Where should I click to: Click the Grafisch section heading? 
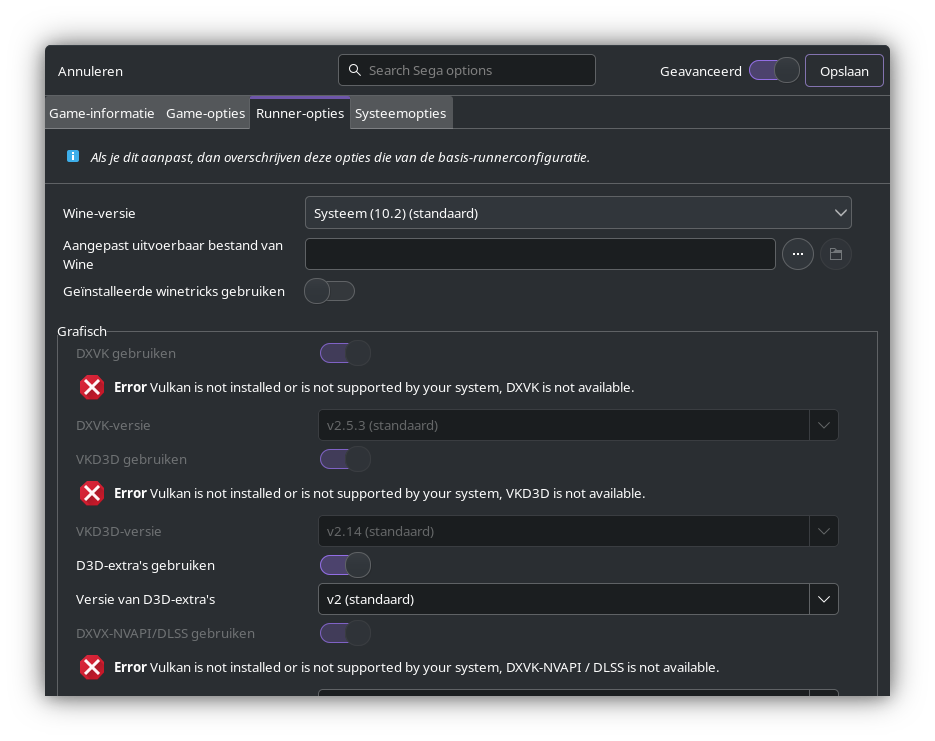tap(82, 331)
